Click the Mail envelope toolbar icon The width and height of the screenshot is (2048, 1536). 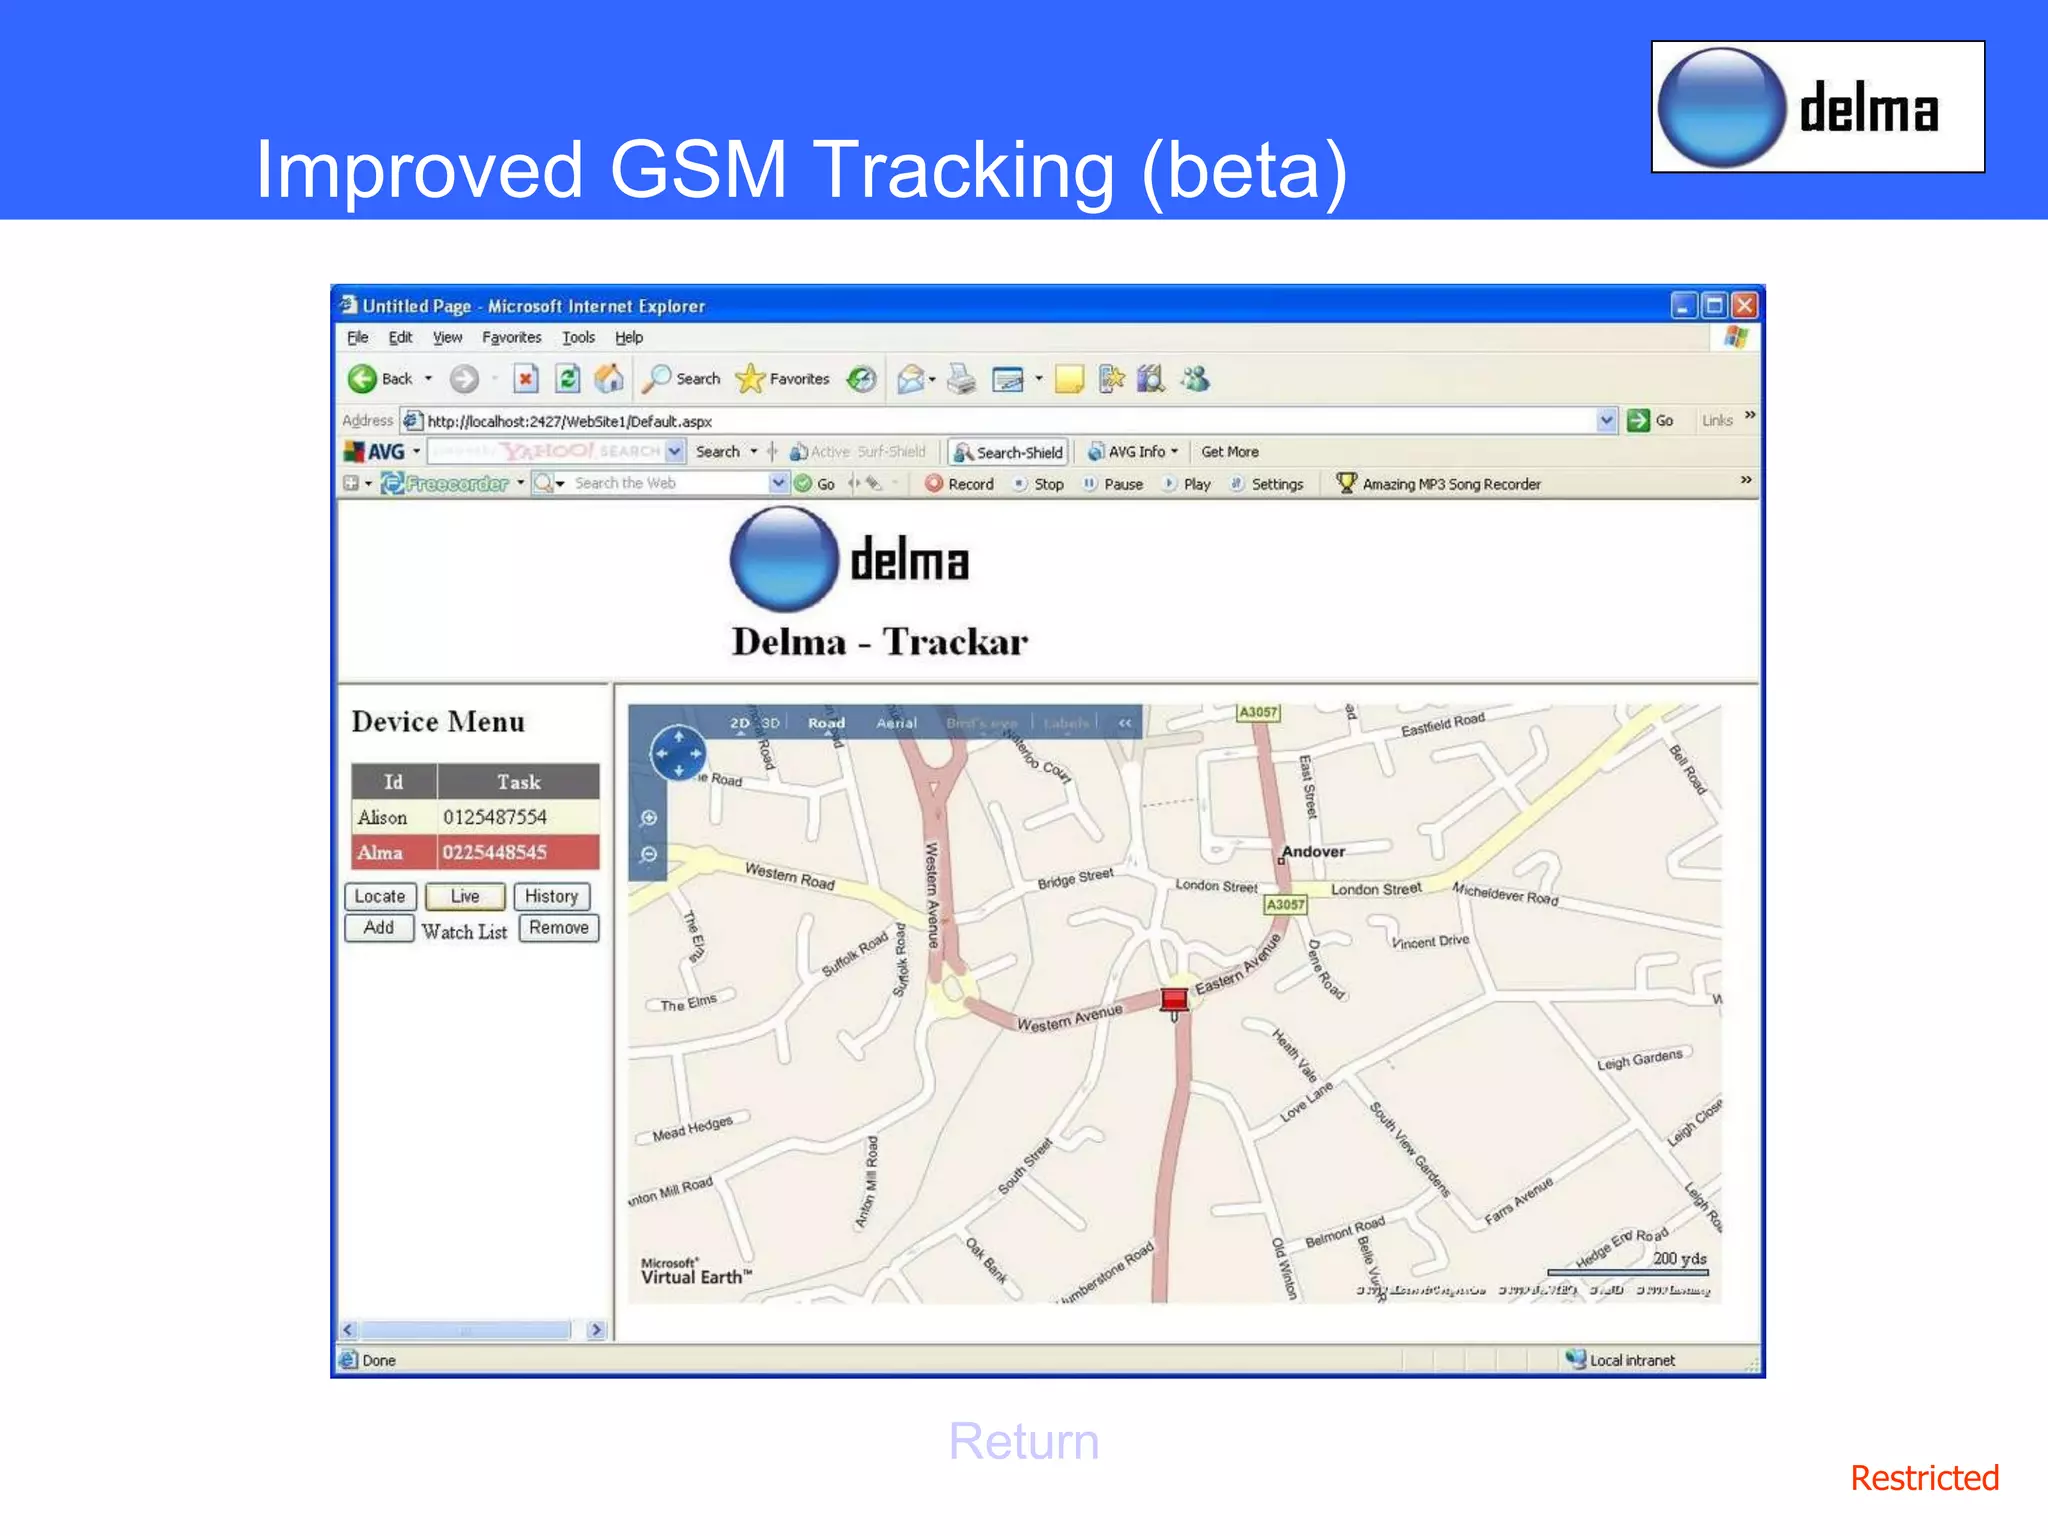(x=909, y=379)
